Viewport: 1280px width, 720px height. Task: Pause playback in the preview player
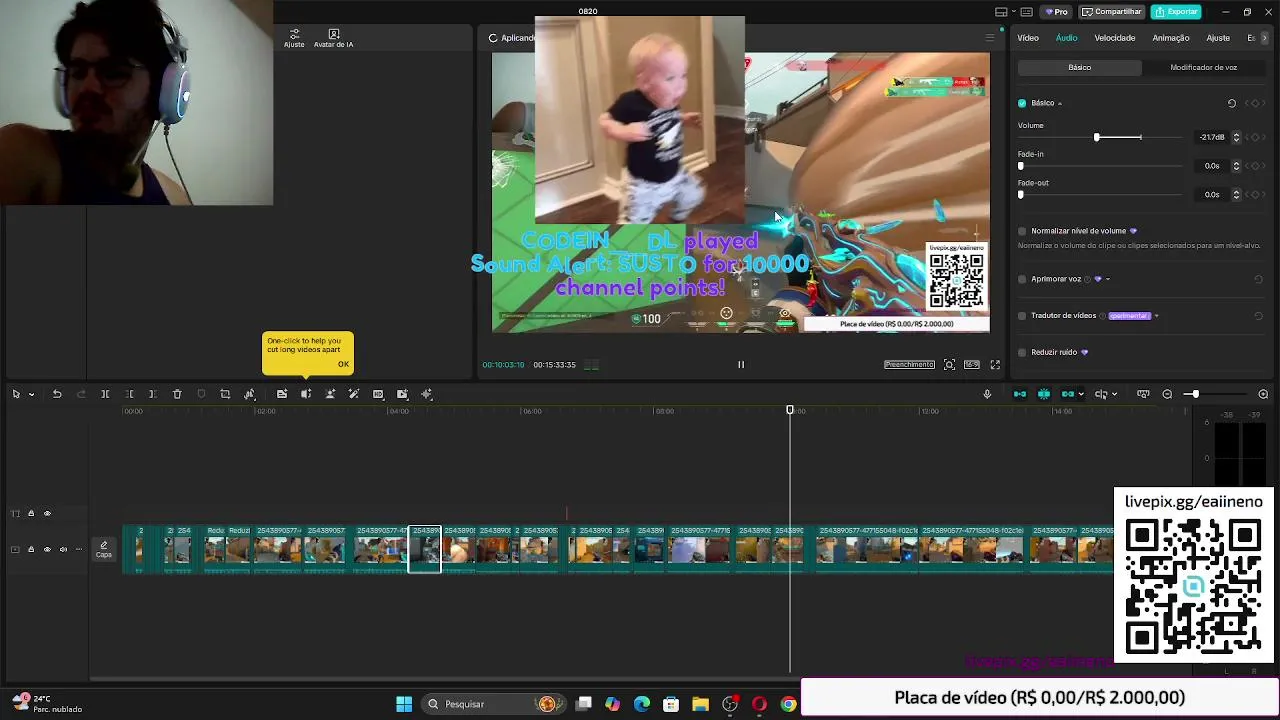click(741, 365)
